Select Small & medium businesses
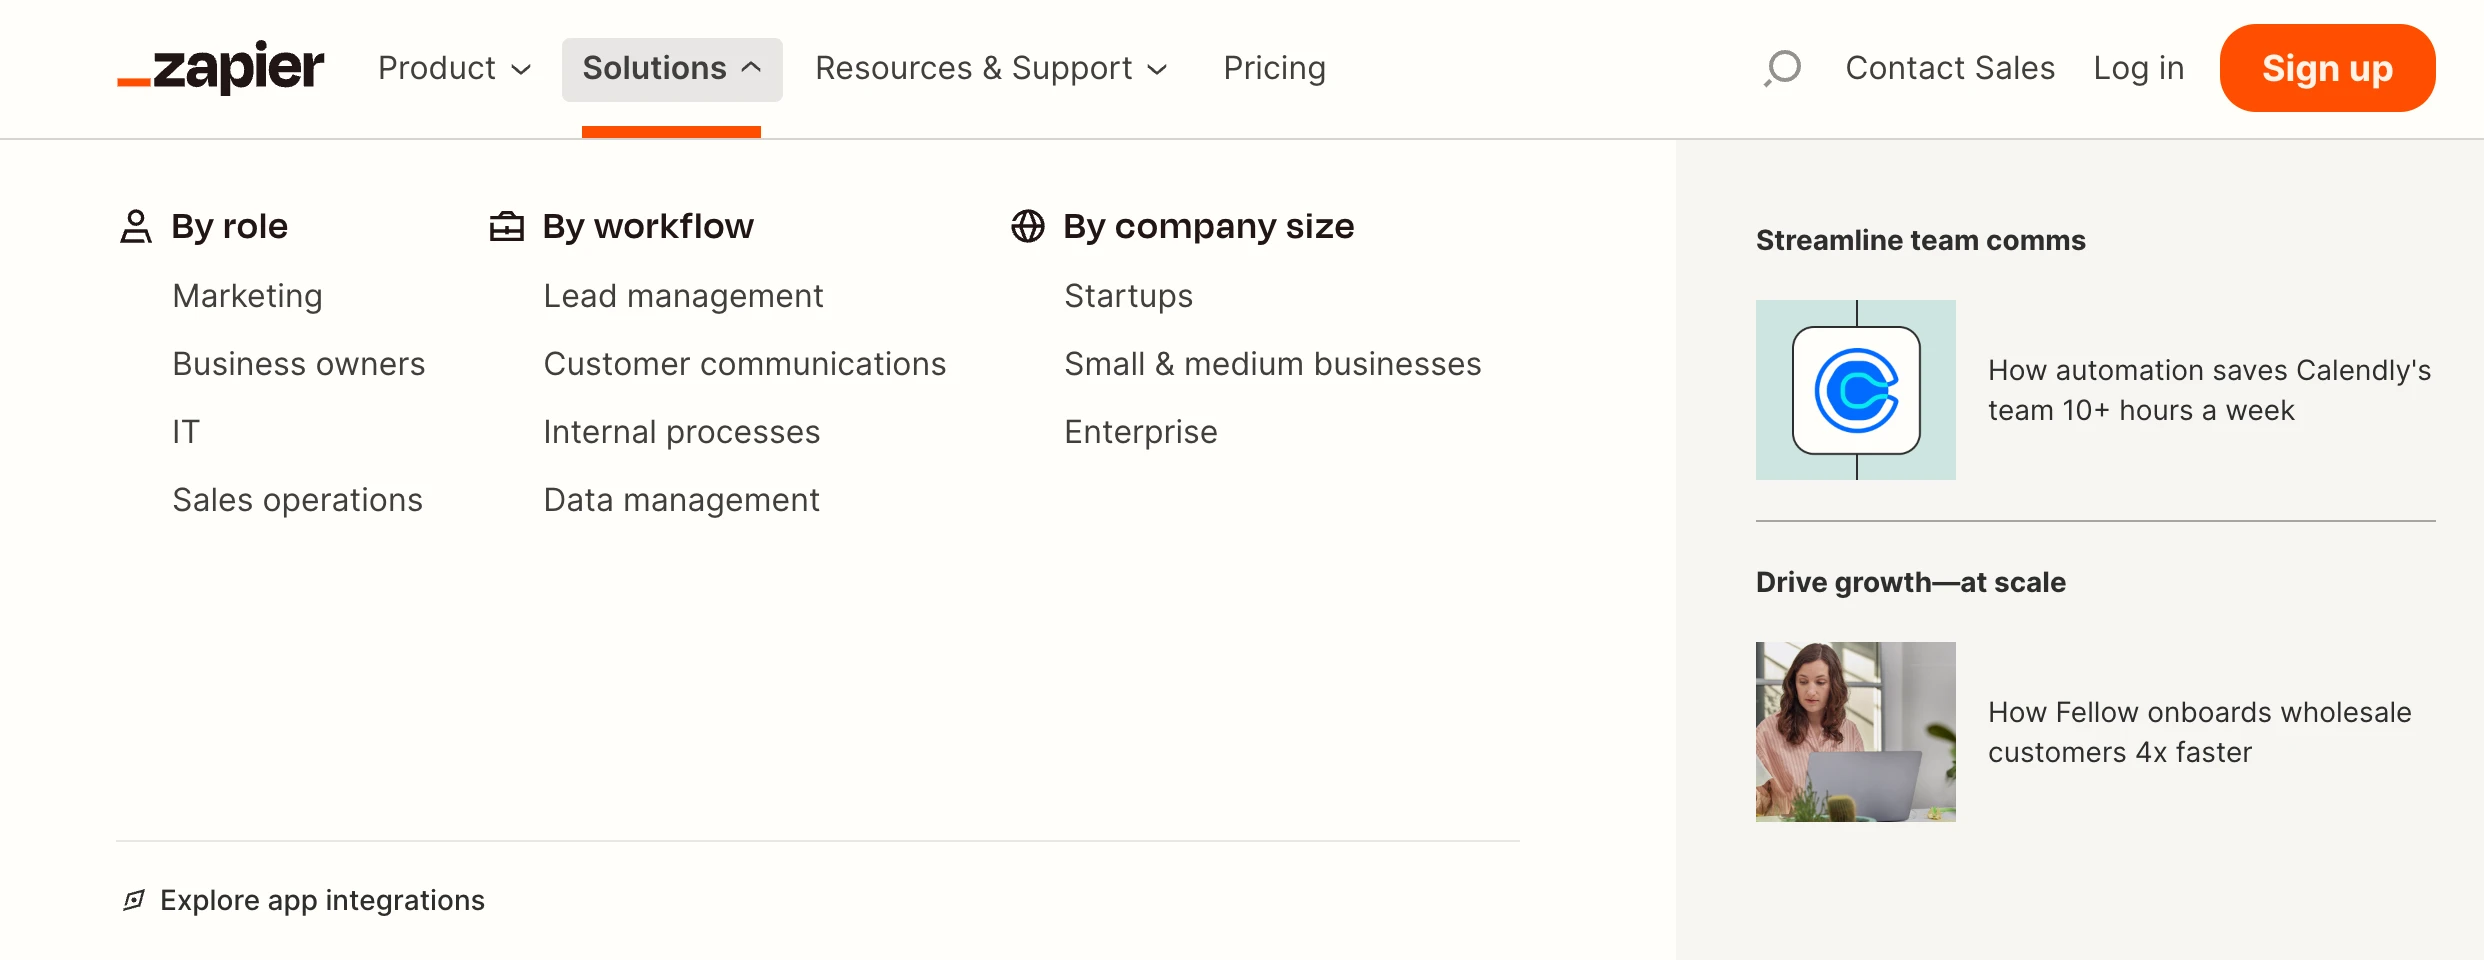 tap(1272, 364)
